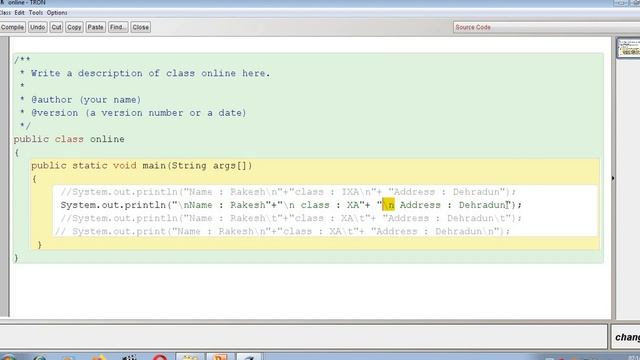This screenshot has width=640, height=360.
Task: Open the Edit menu
Action: pyautogui.click(x=20, y=13)
